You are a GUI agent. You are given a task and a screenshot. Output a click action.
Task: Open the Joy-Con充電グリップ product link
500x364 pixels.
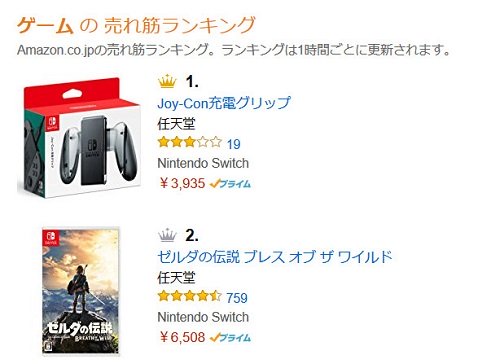point(224,103)
